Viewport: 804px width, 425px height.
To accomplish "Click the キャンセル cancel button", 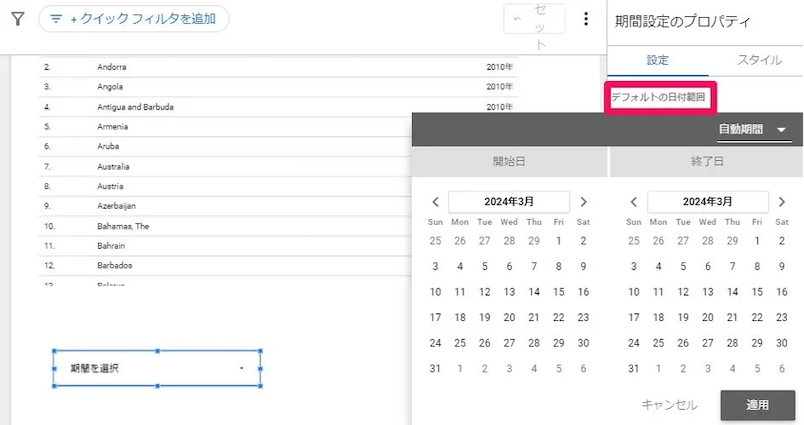I will [669, 405].
